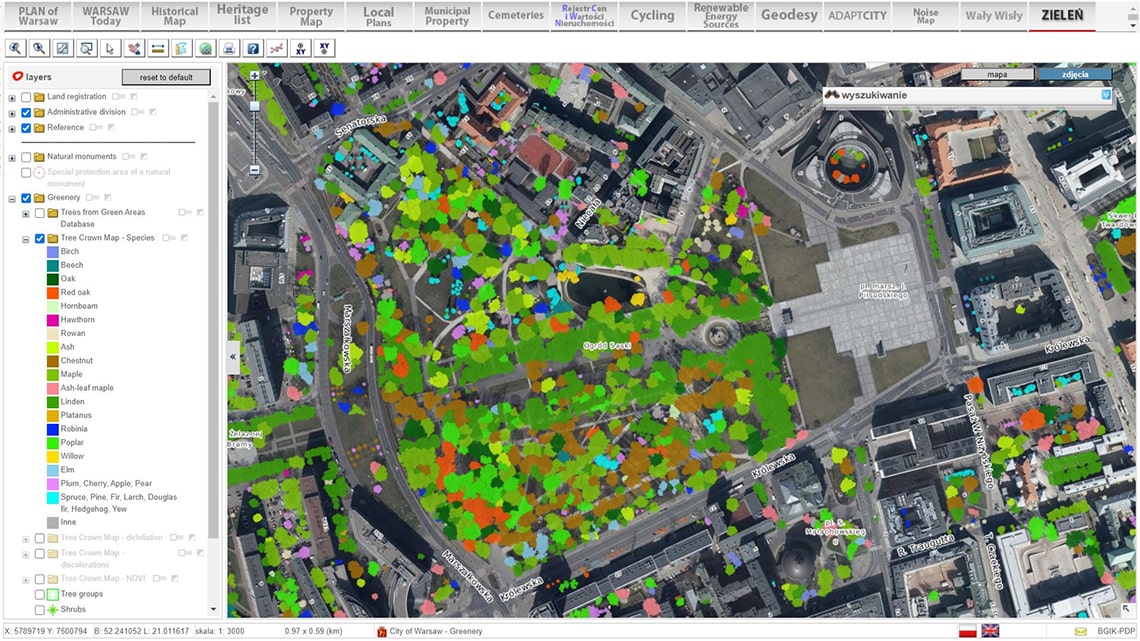Click the get XY coordinates icon
This screenshot has width=1140, height=641.
click(300, 49)
